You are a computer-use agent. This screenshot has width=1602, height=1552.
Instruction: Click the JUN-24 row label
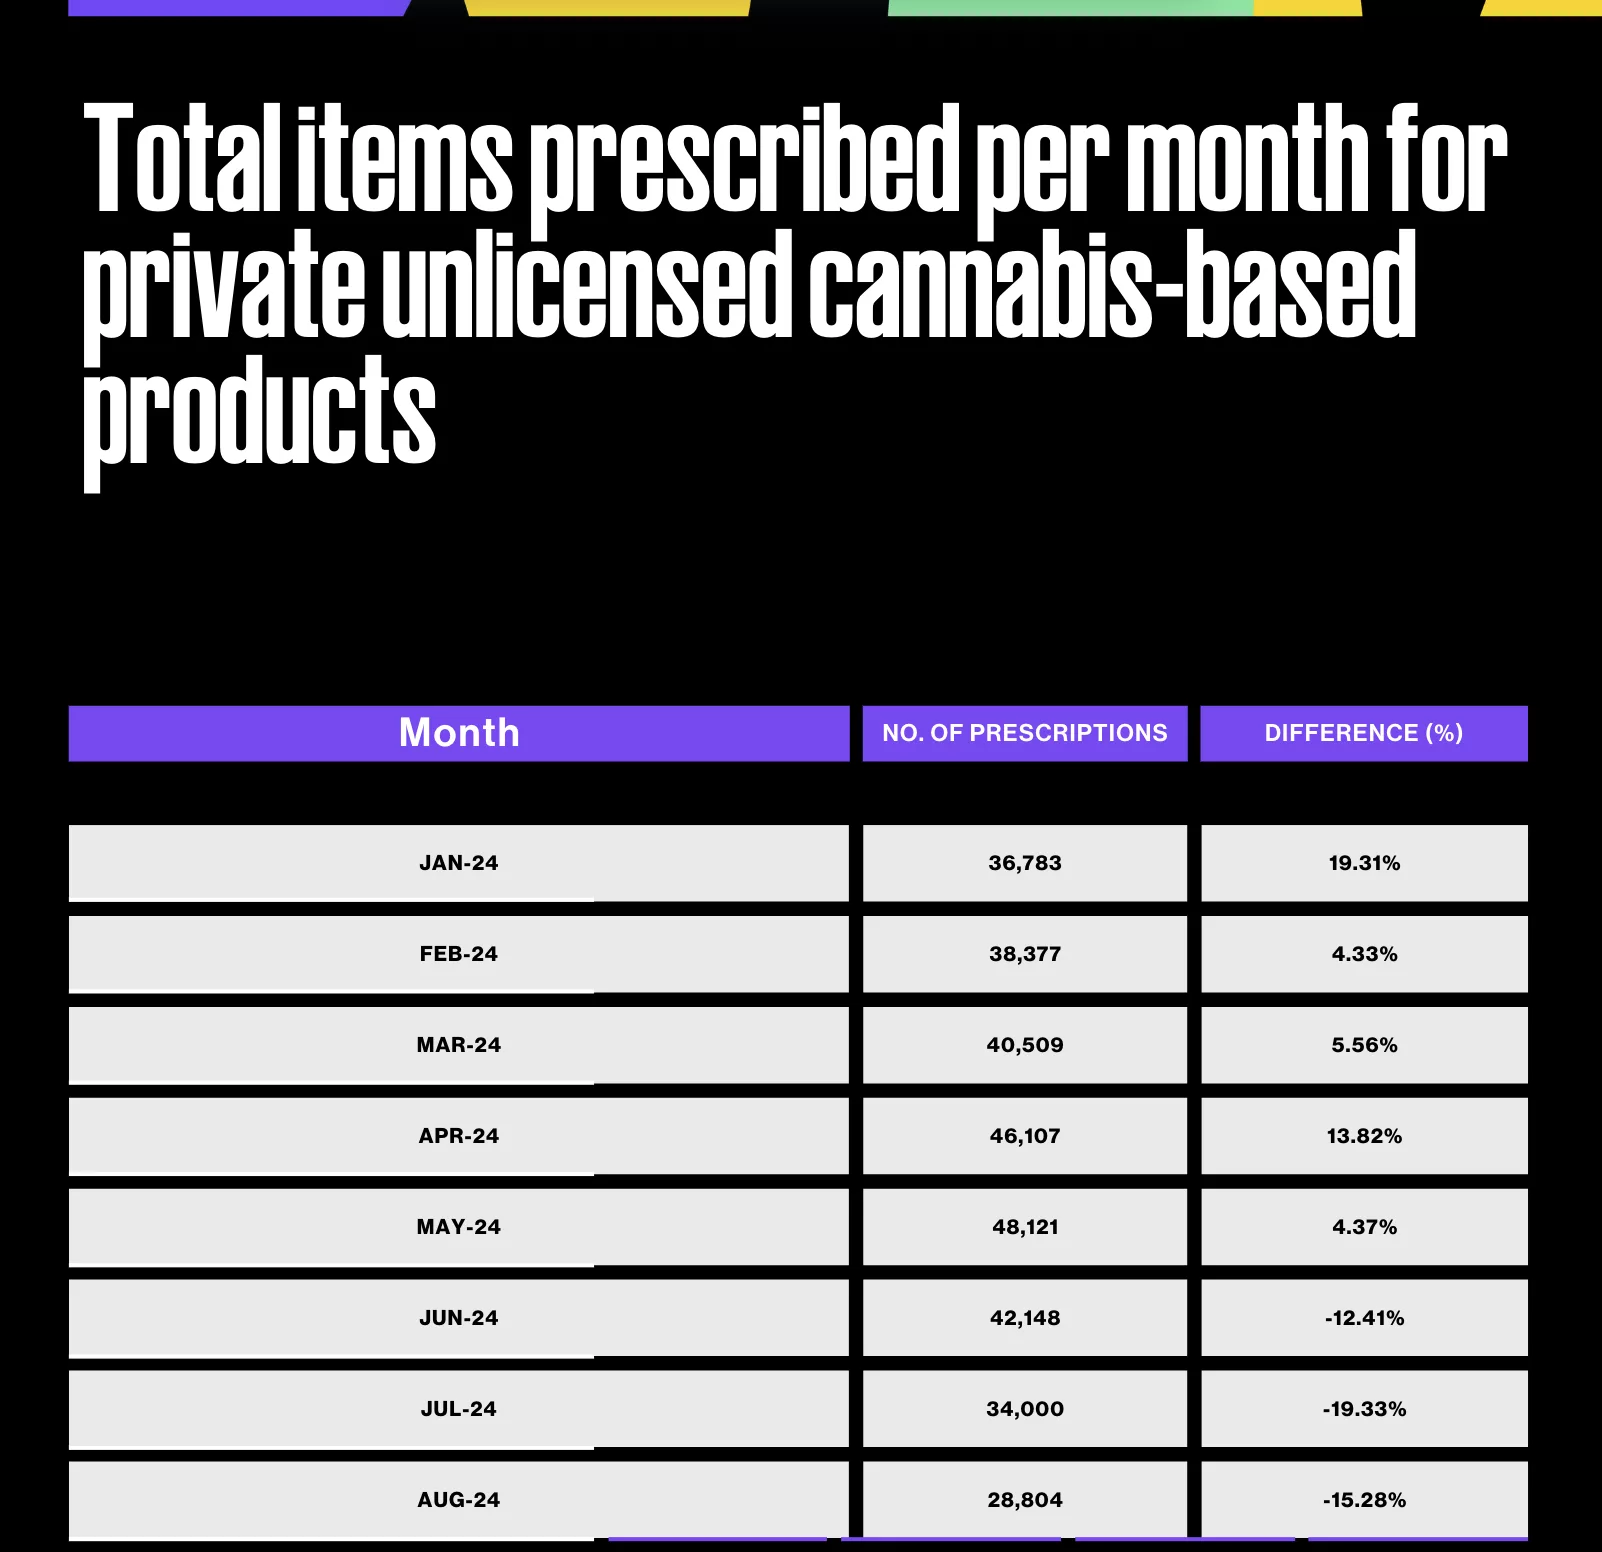point(459,1318)
